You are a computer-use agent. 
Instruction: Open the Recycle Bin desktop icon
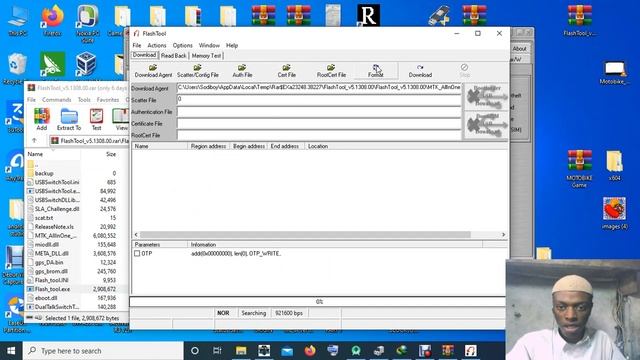[x=16, y=69]
